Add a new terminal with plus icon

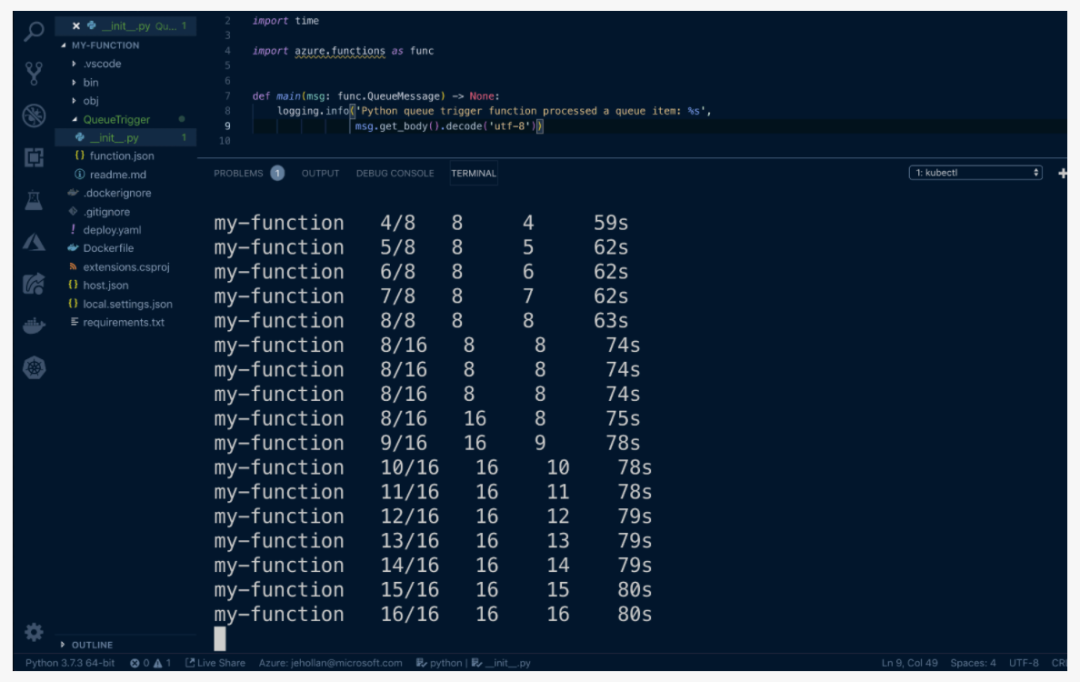(1062, 173)
